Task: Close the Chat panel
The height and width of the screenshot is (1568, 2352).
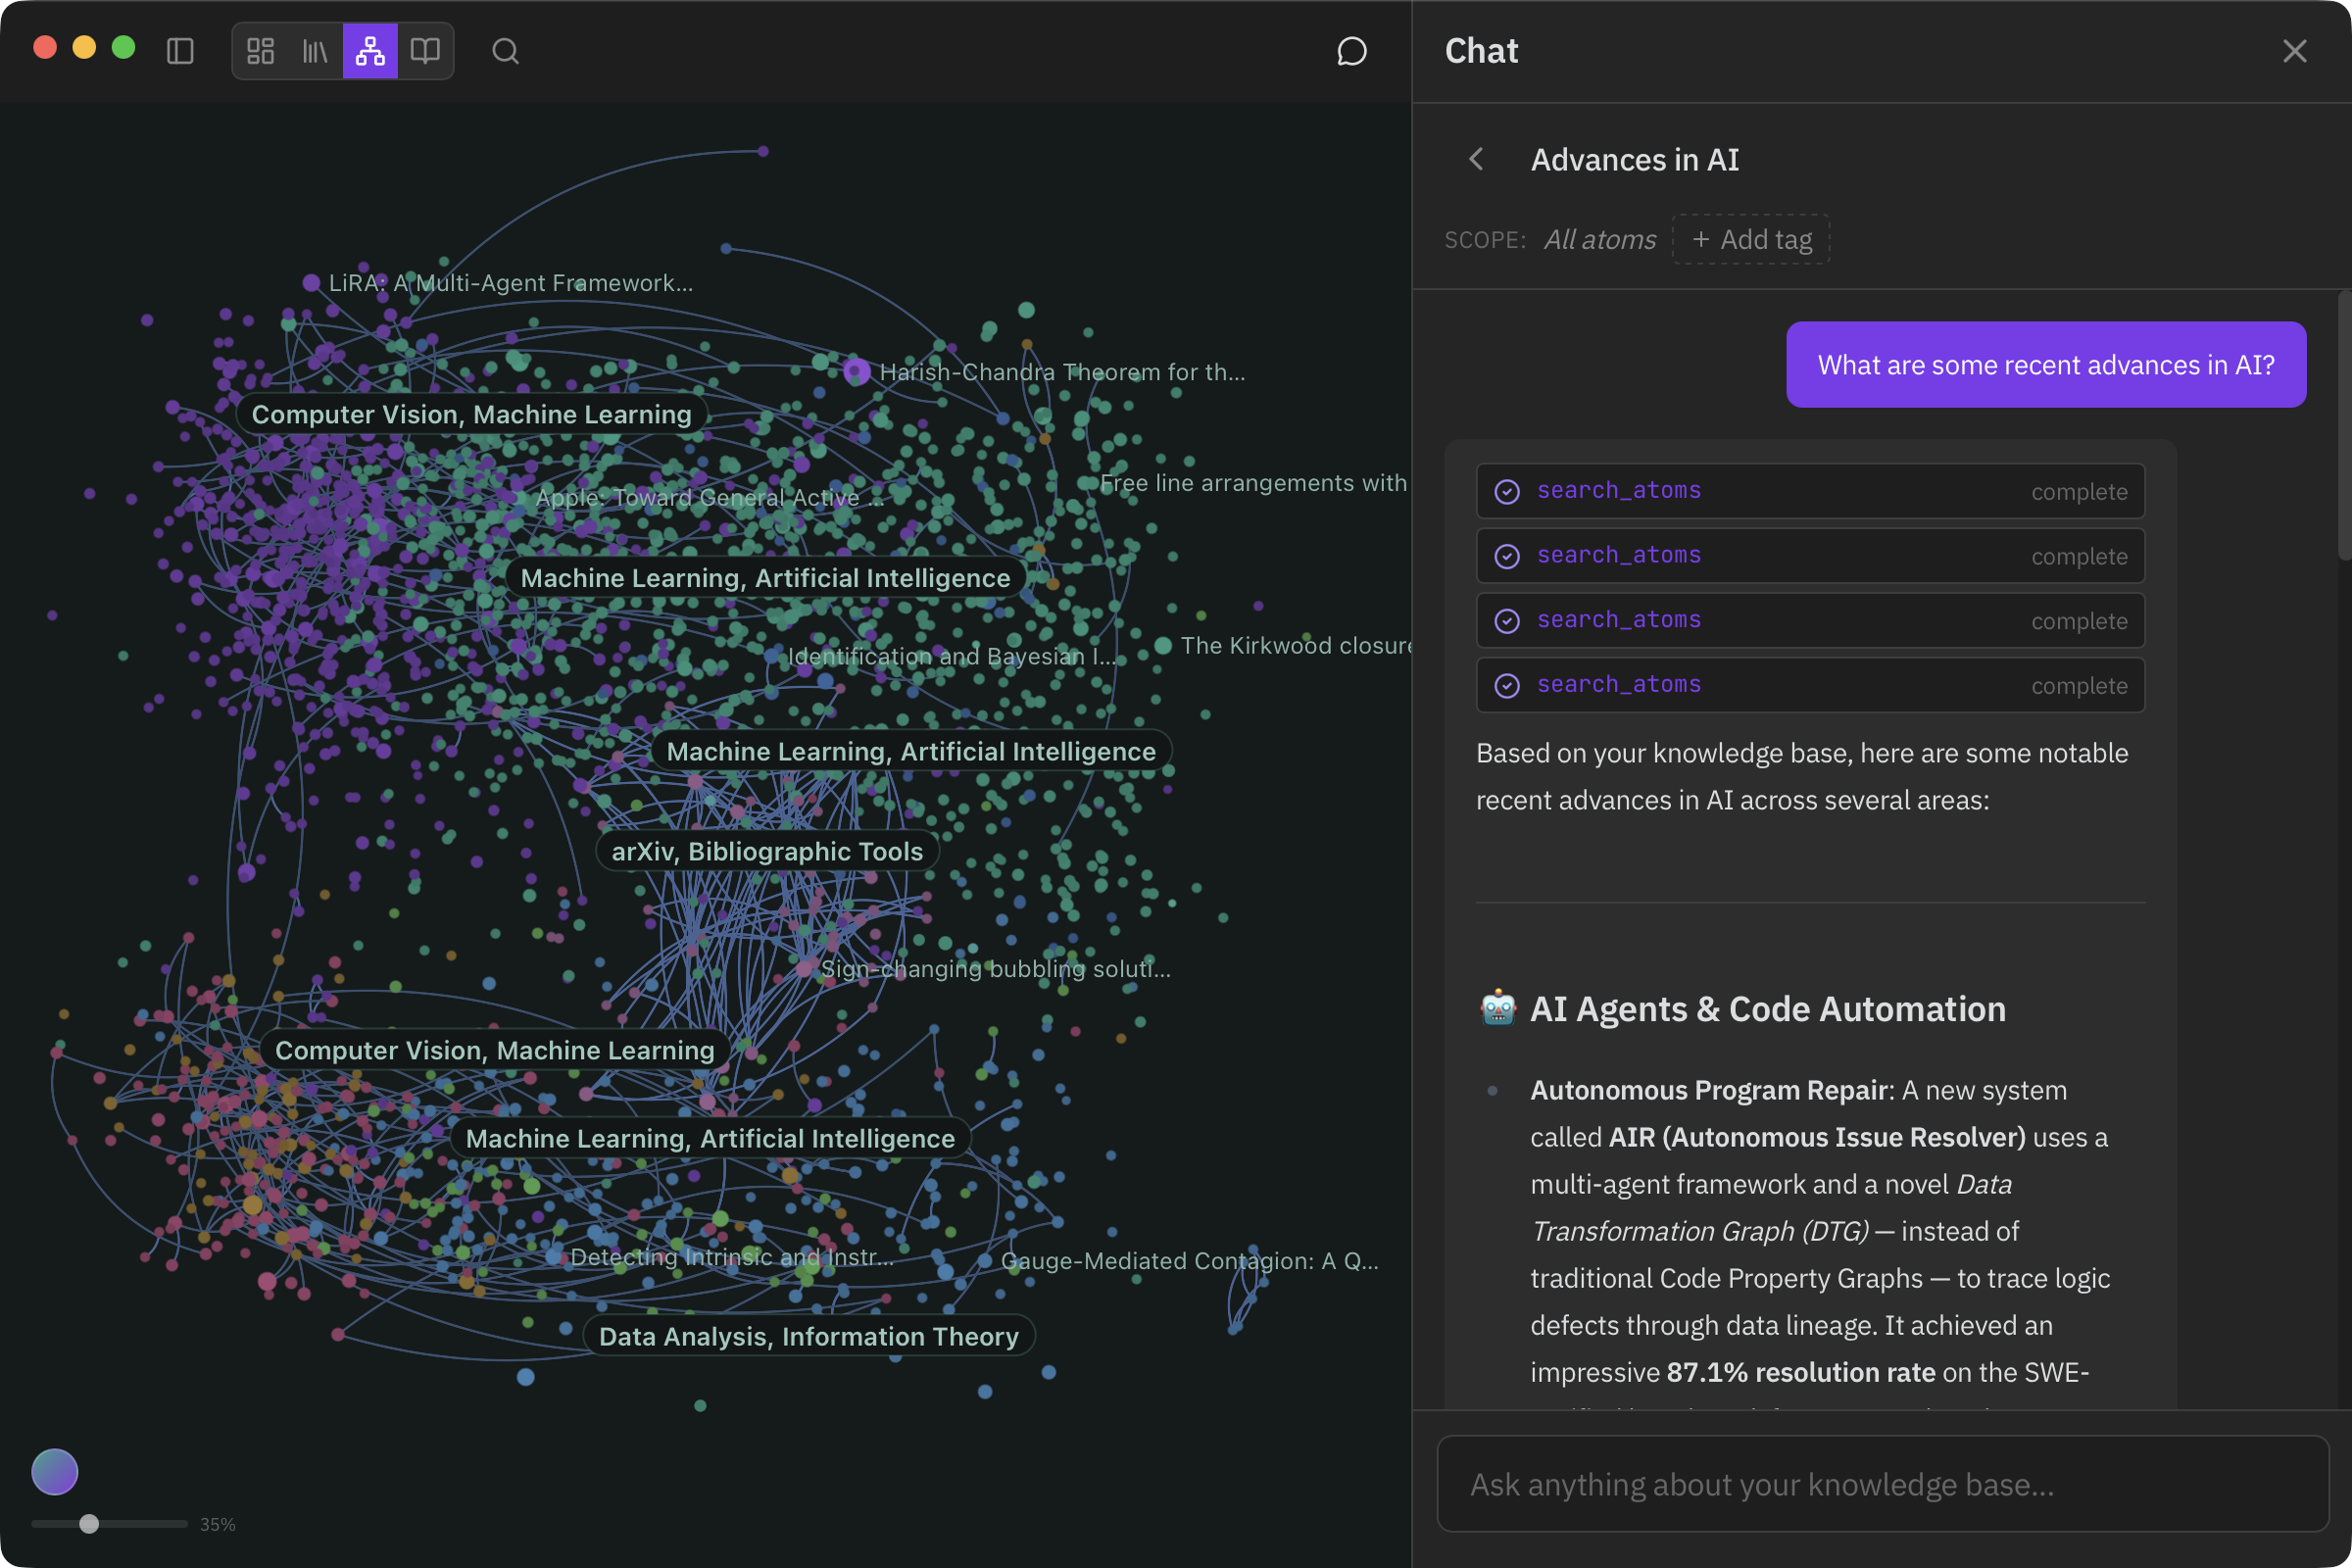Action: [2294, 51]
